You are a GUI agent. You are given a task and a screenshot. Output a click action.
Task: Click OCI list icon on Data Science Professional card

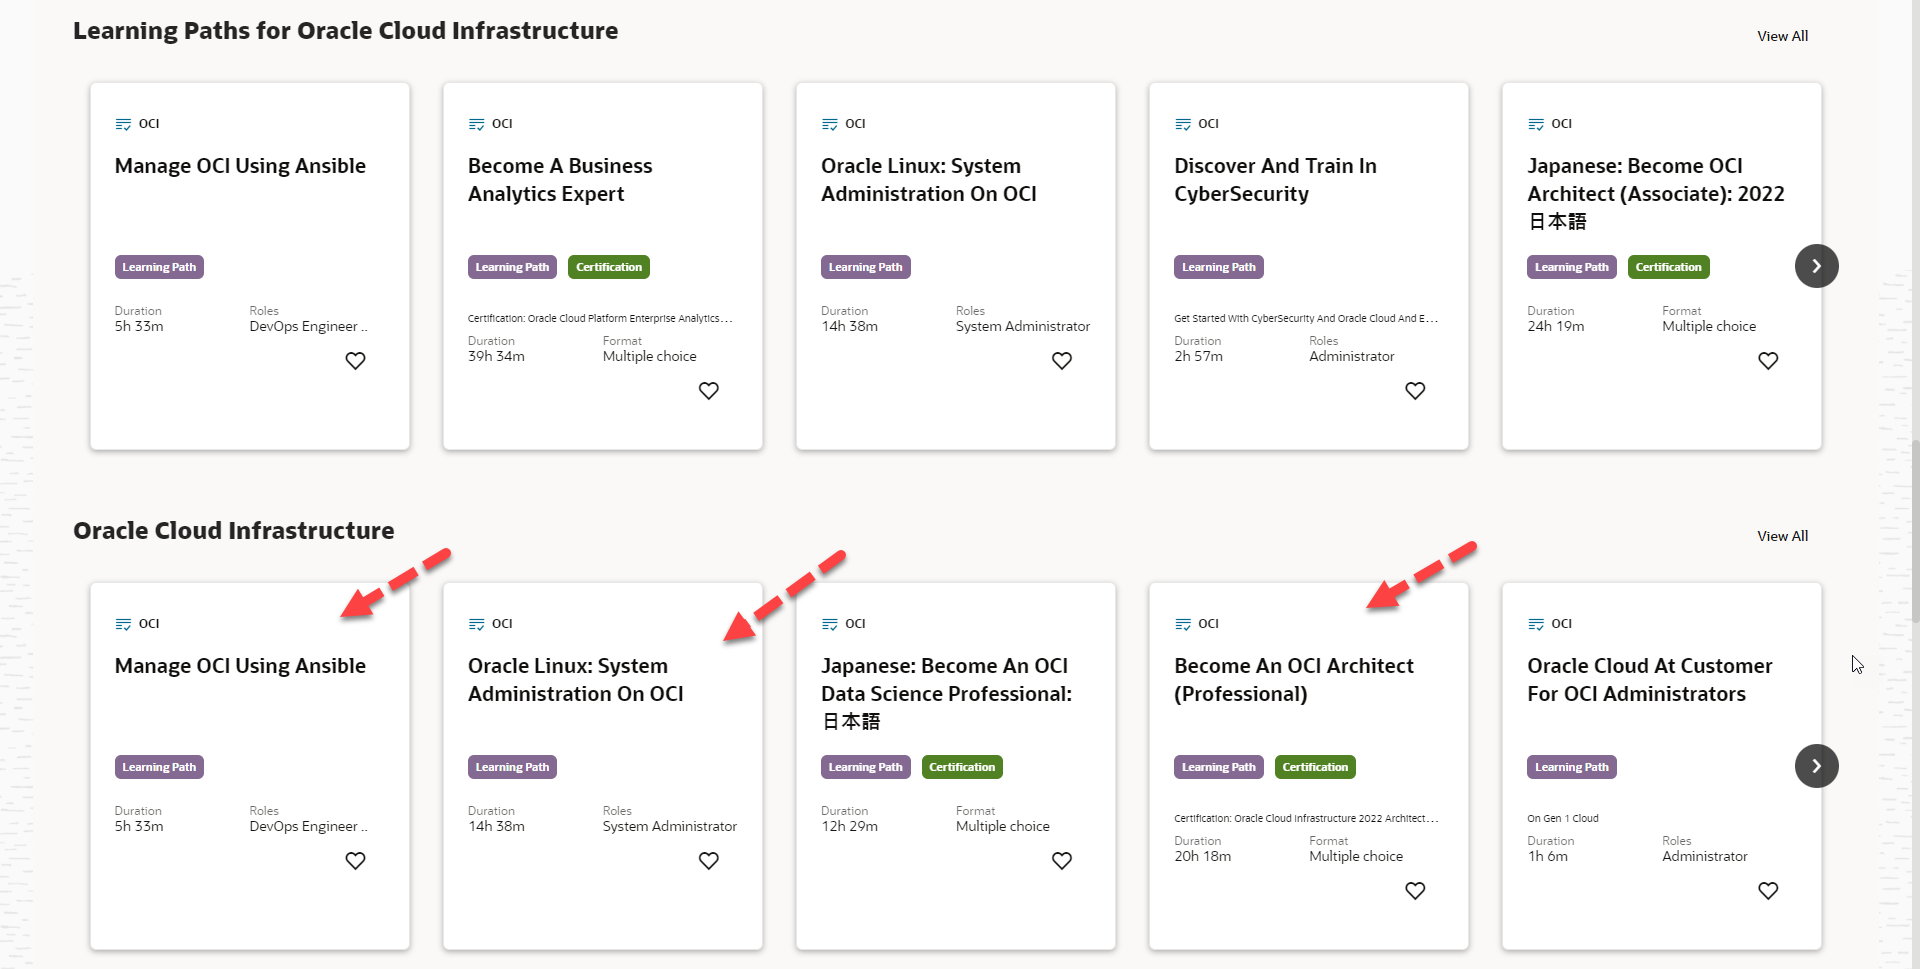pos(829,624)
